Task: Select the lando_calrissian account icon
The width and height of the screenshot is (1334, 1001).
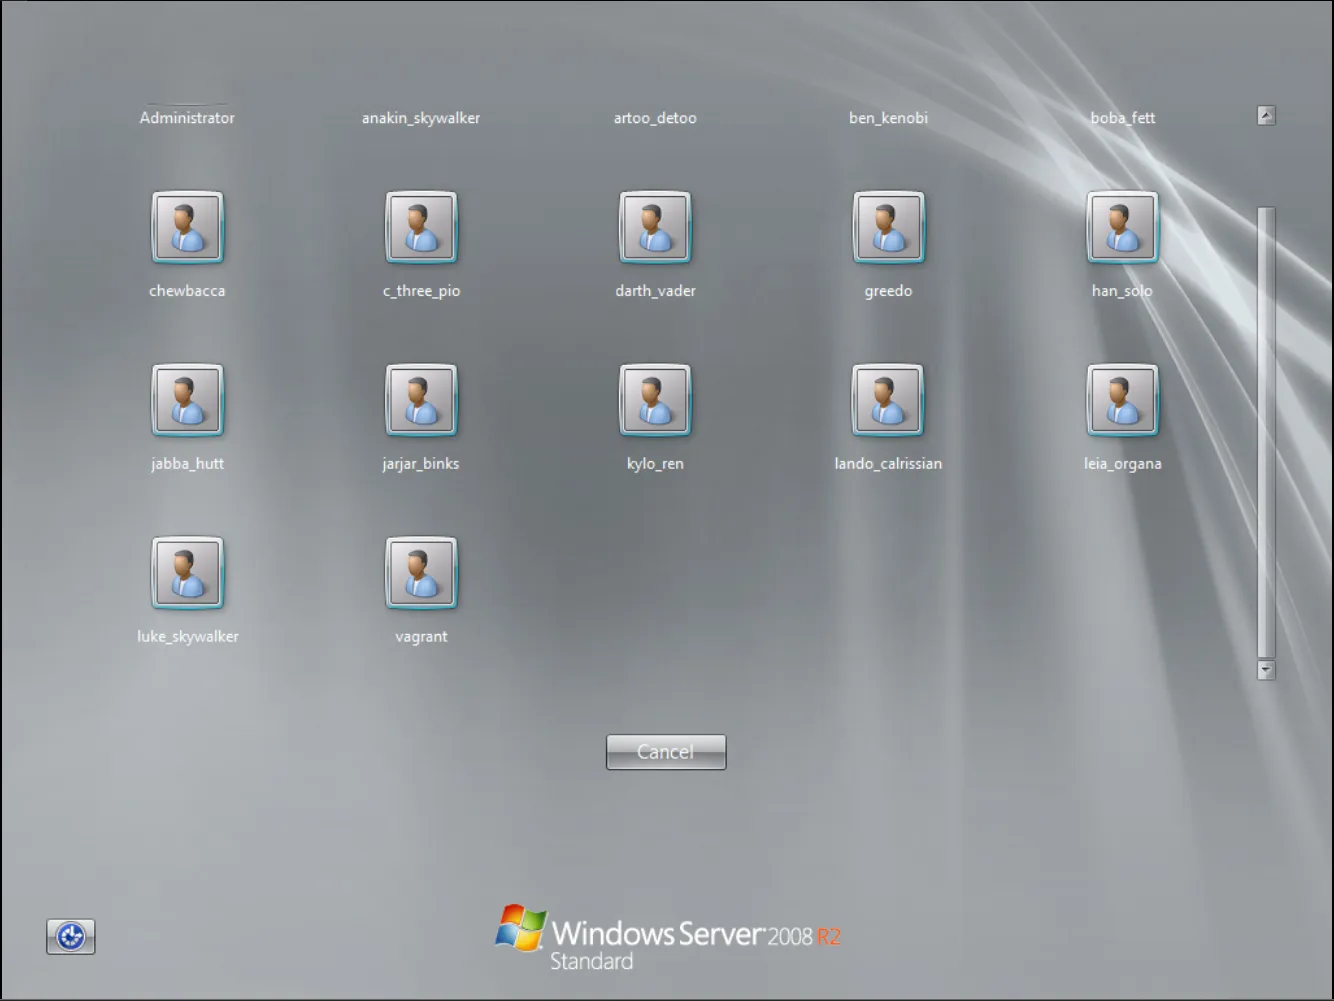Action: point(888,401)
